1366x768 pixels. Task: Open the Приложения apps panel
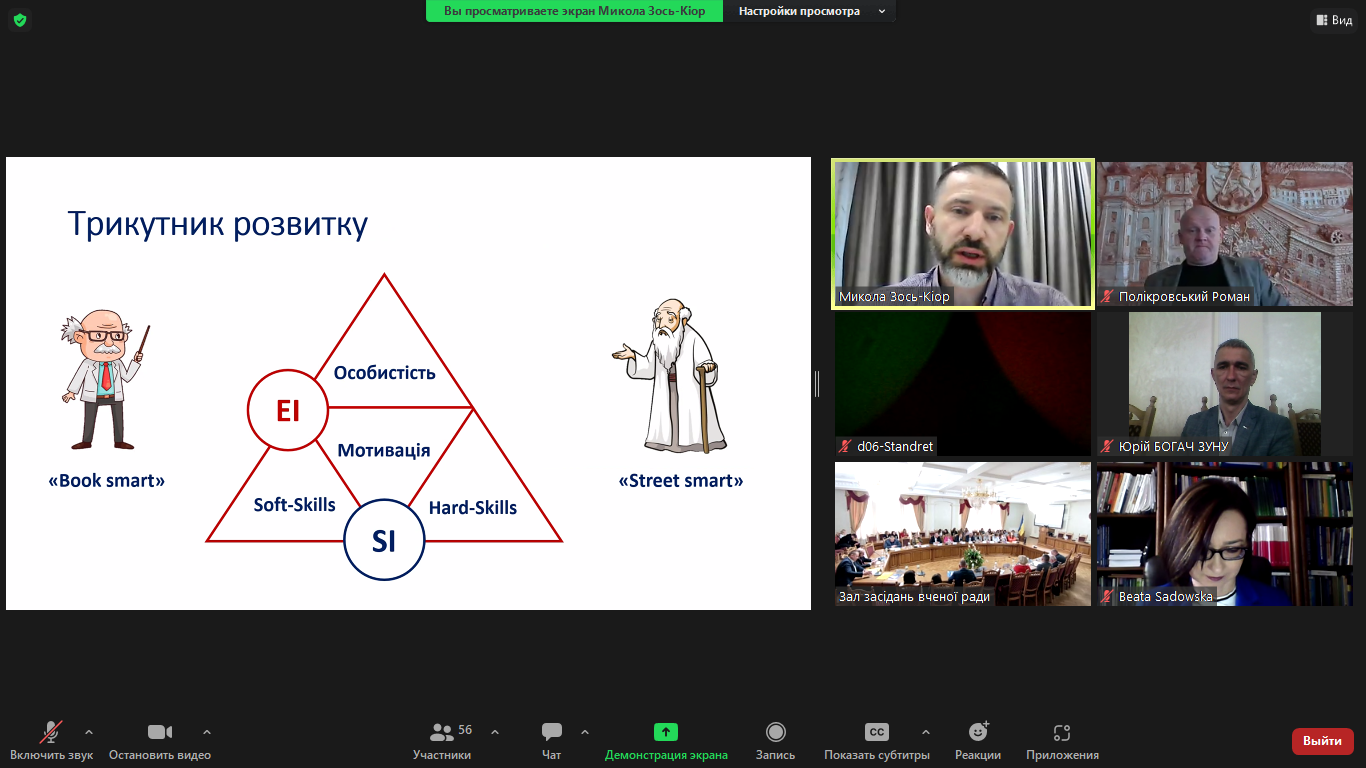pos(1062,740)
